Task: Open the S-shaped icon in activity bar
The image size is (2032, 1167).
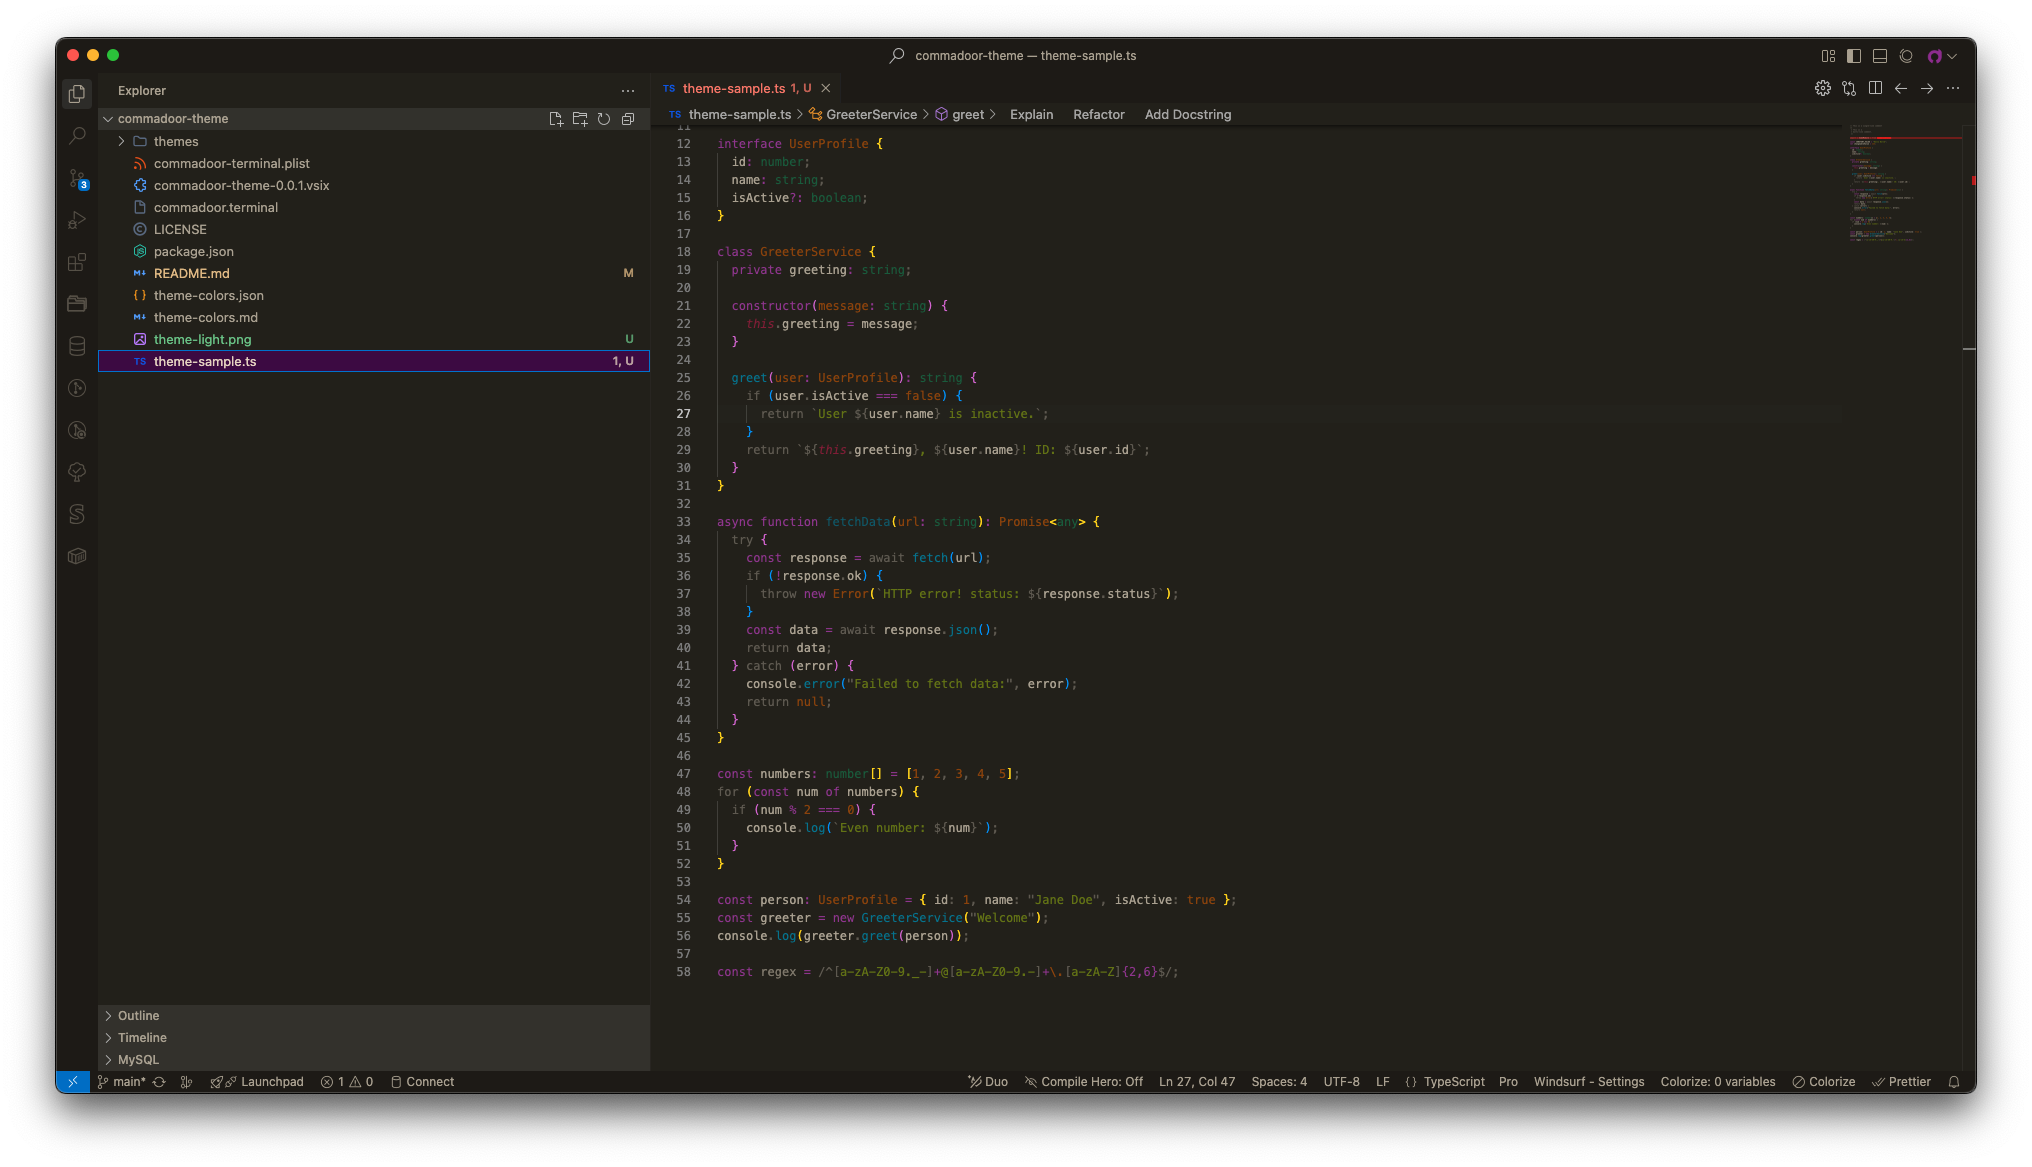Action: click(77, 514)
